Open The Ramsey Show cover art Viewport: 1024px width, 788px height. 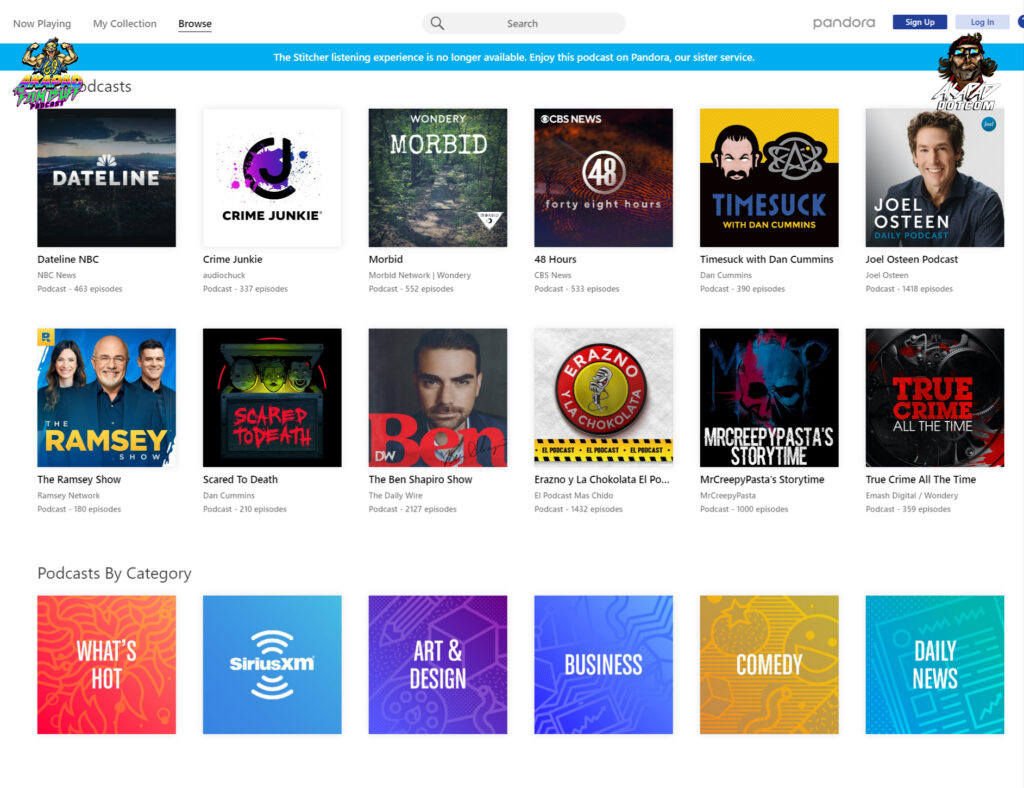pyautogui.click(x=106, y=398)
